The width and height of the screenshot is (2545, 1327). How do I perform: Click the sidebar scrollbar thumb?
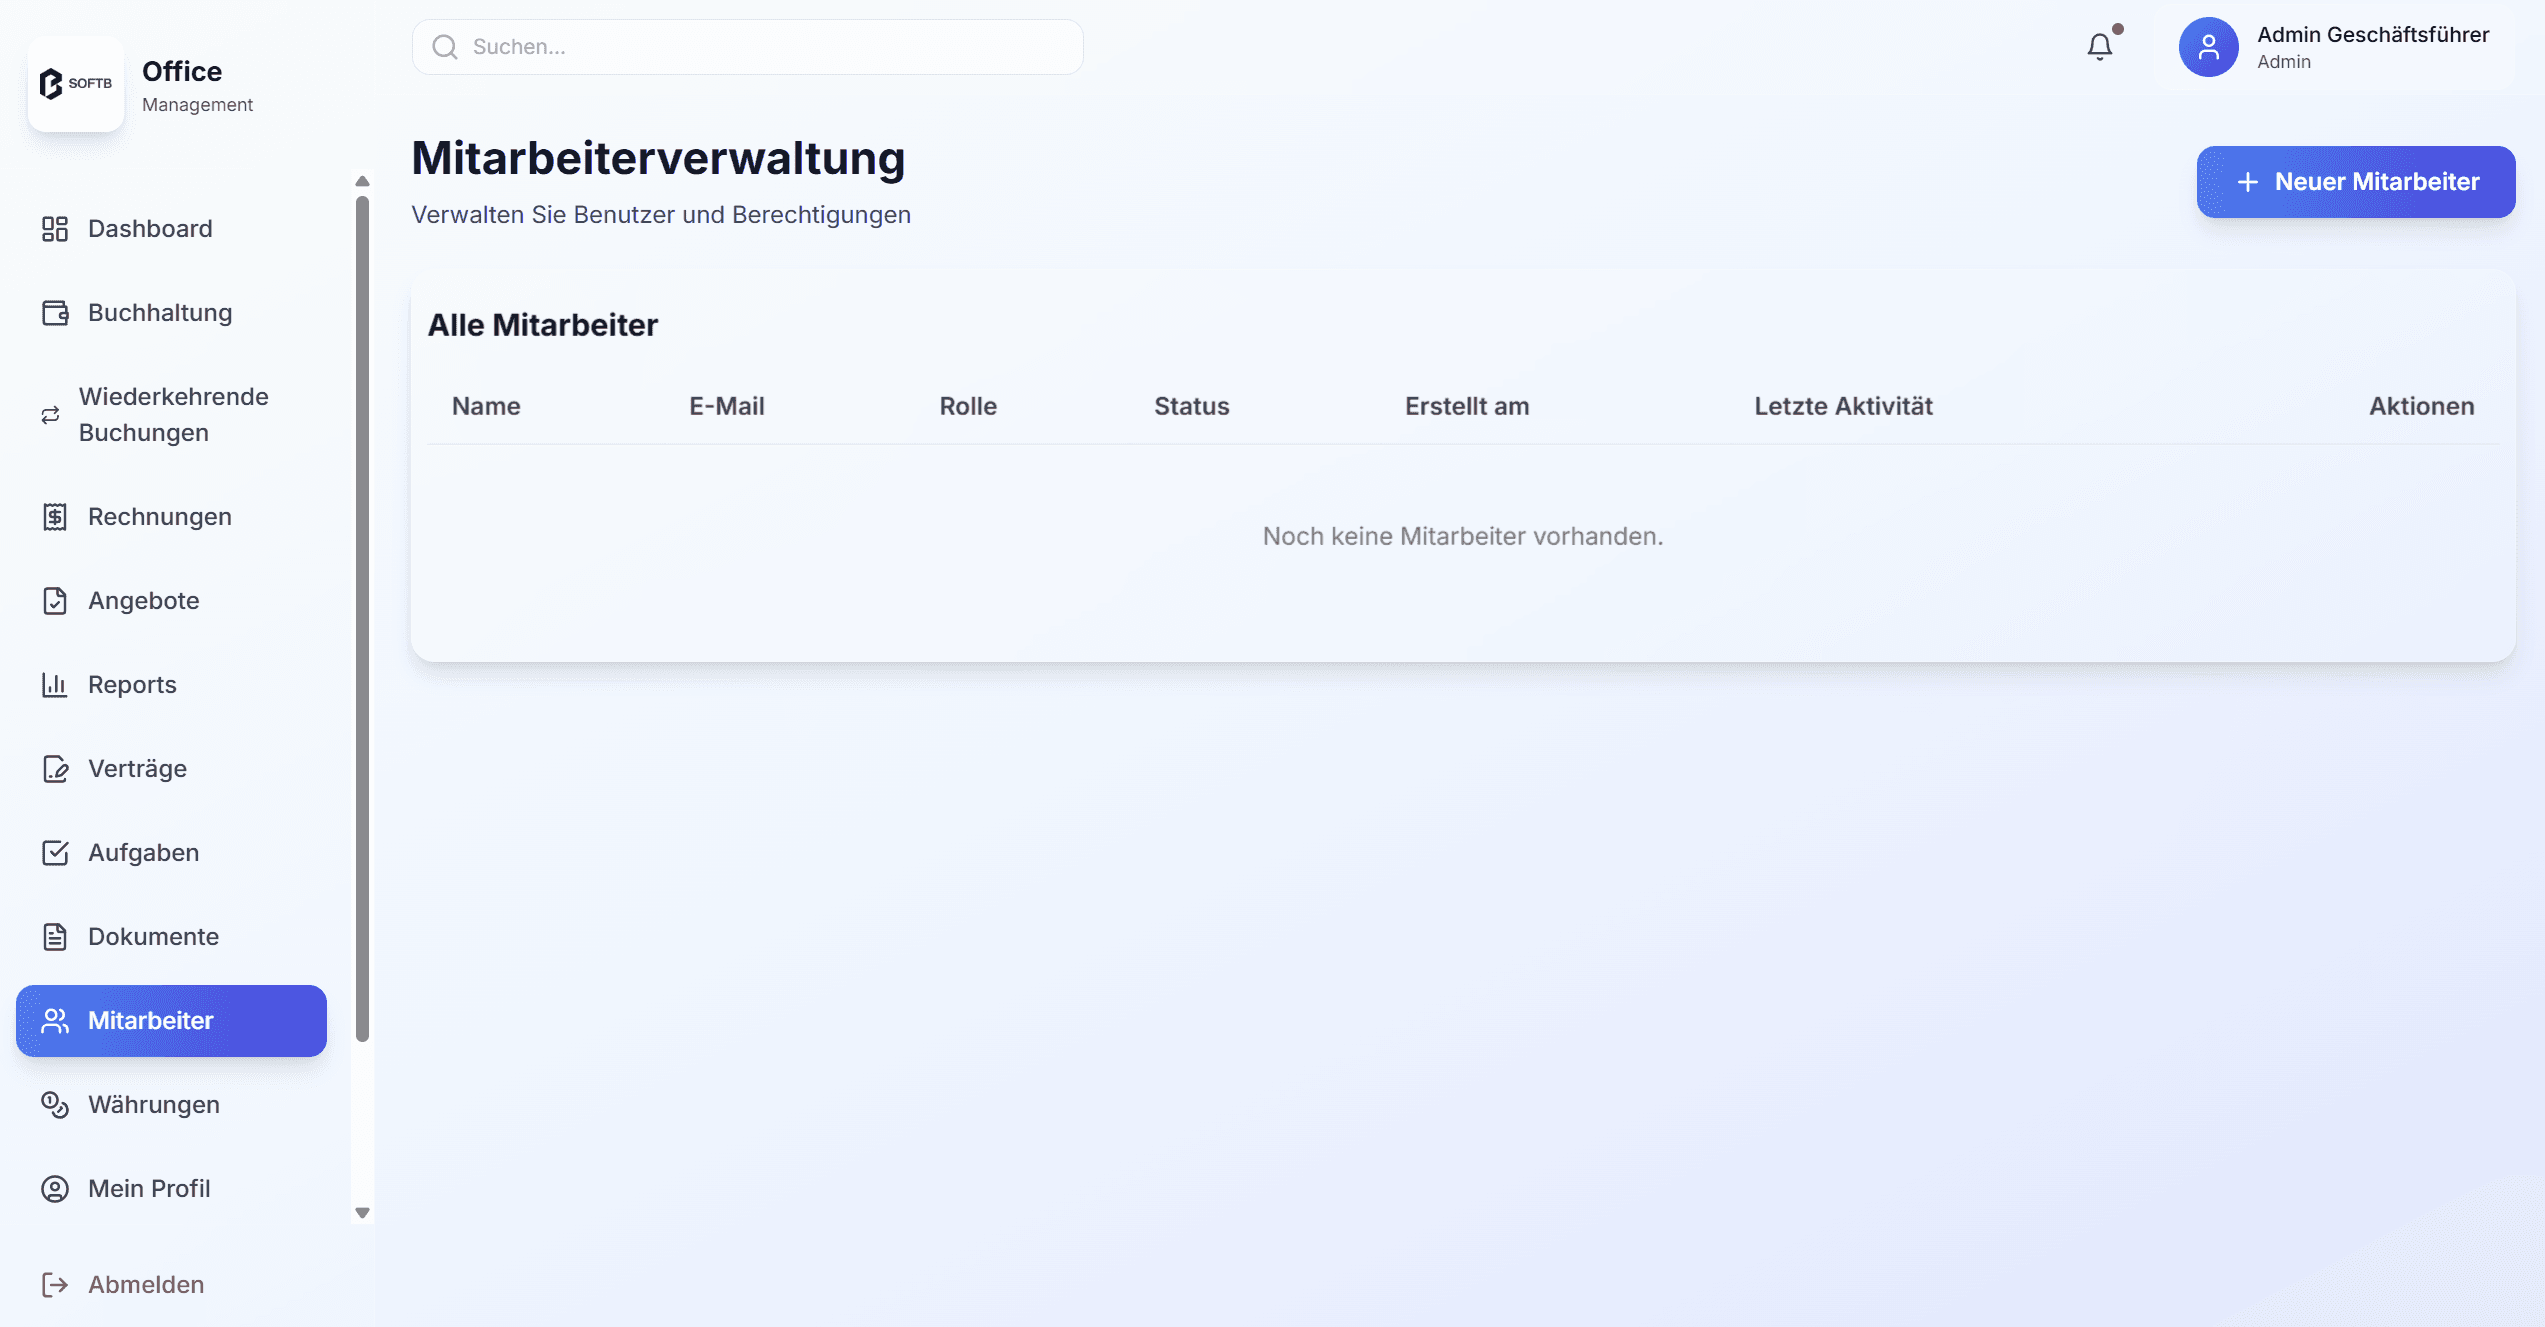[362, 620]
